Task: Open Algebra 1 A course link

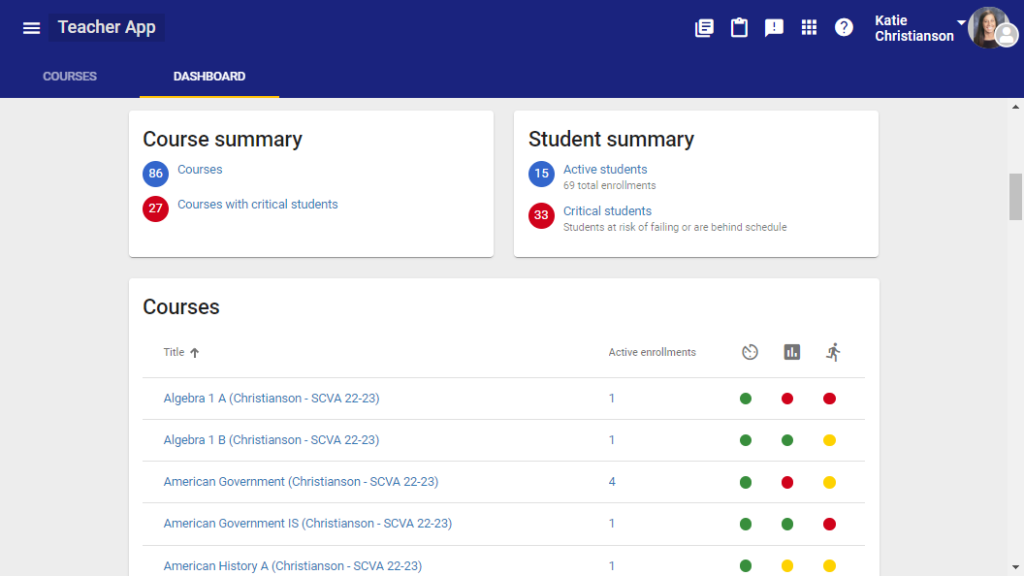Action: click(x=271, y=398)
